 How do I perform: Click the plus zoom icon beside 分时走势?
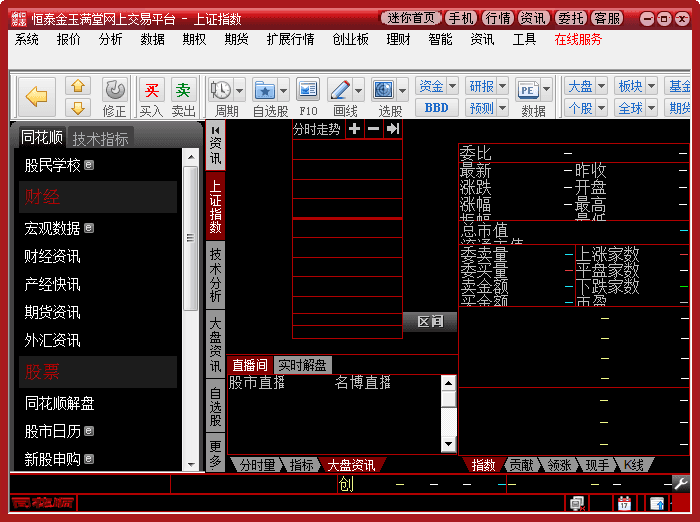(354, 129)
